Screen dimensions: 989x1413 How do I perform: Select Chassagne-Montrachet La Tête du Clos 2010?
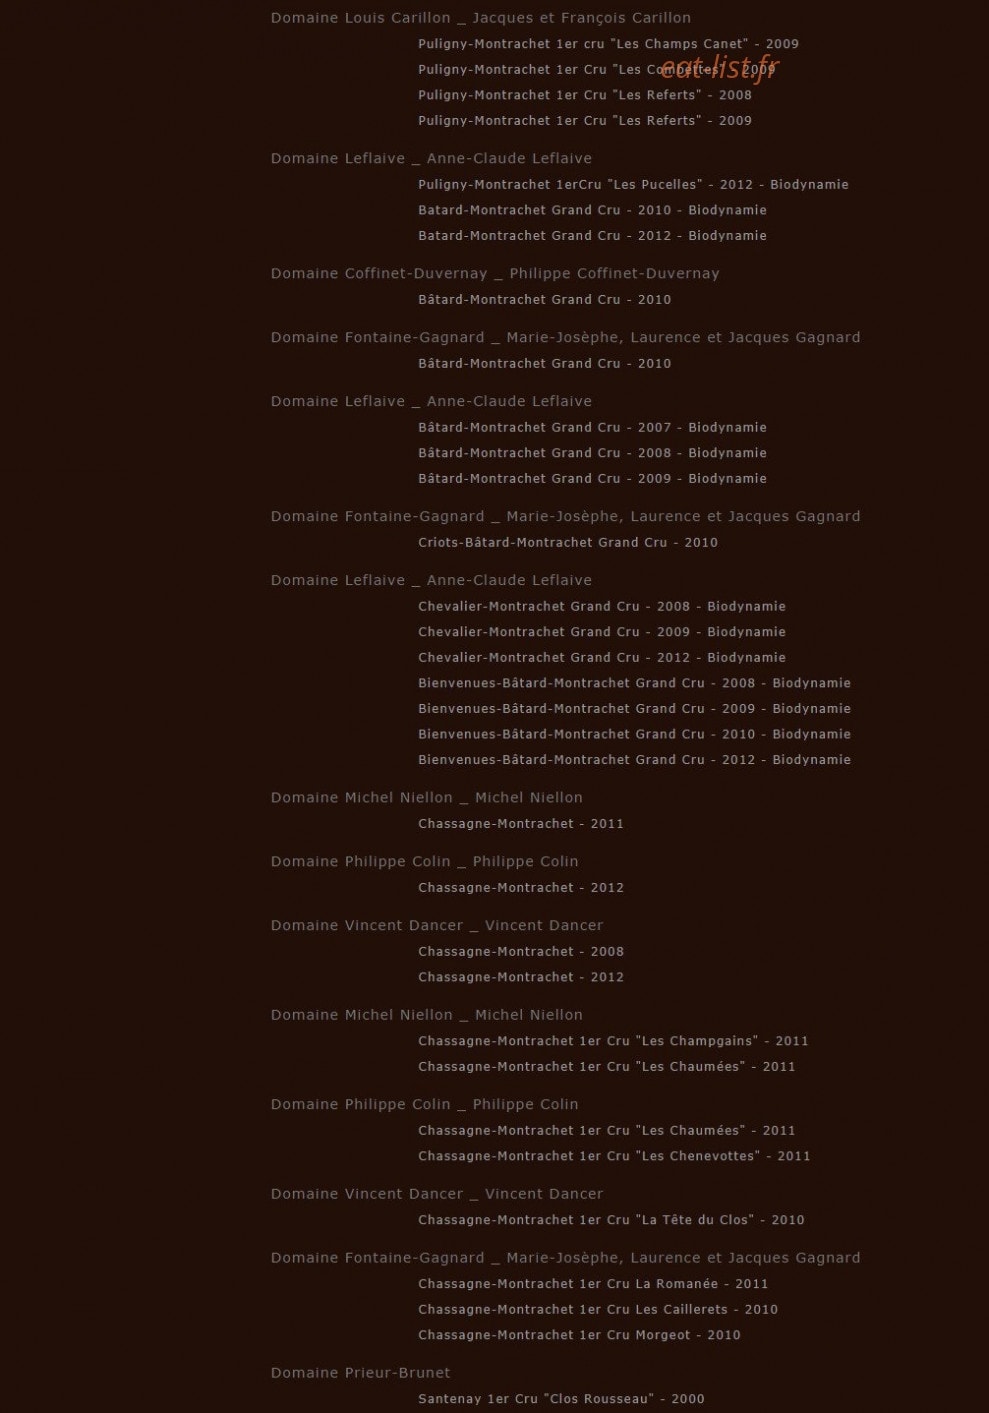click(x=611, y=1220)
